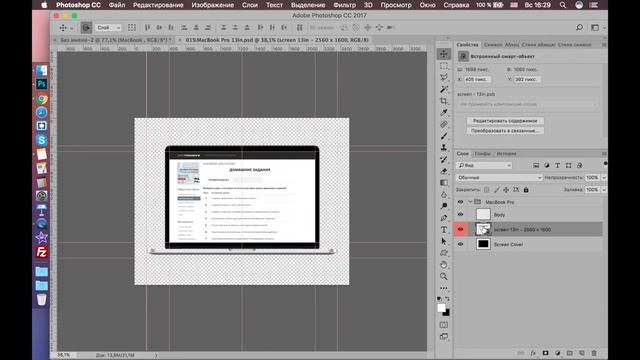Open the layer filter kind dropdown
Screen dimensions: 640x360
pyautogui.click(x=484, y=165)
